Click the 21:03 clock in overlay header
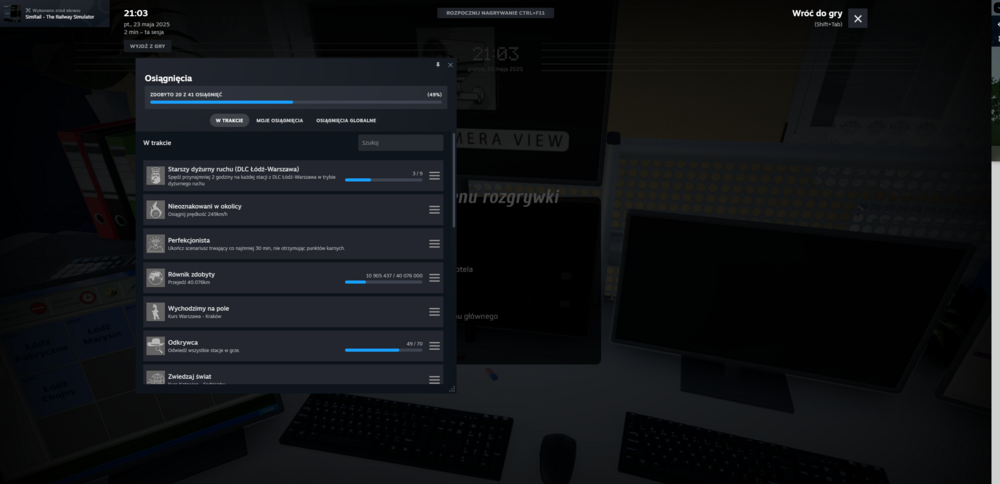Viewport: 1000px width, 484px height. [x=136, y=13]
